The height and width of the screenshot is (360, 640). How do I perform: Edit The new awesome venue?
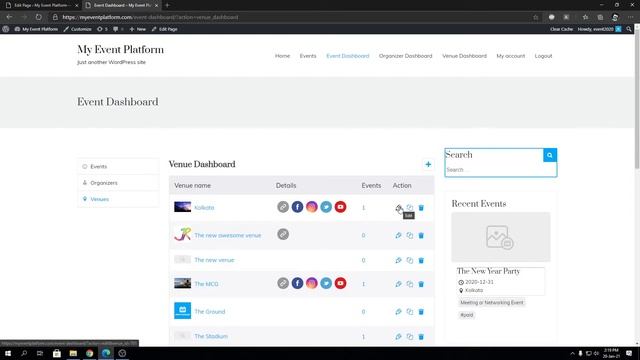tap(398, 236)
